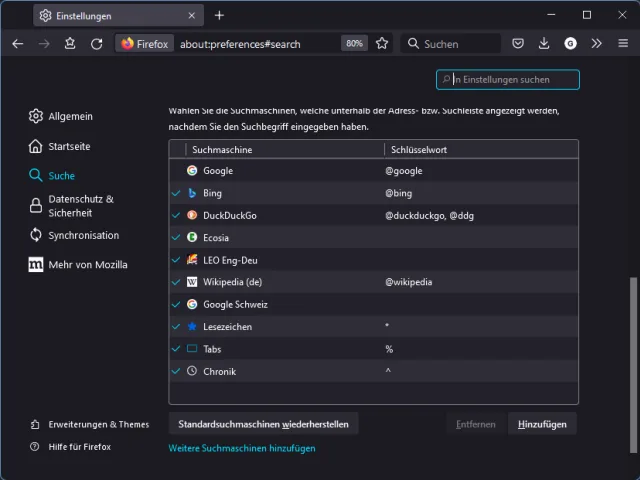Click the 80% zoom level indicator
The height and width of the screenshot is (480, 640).
tap(354, 43)
